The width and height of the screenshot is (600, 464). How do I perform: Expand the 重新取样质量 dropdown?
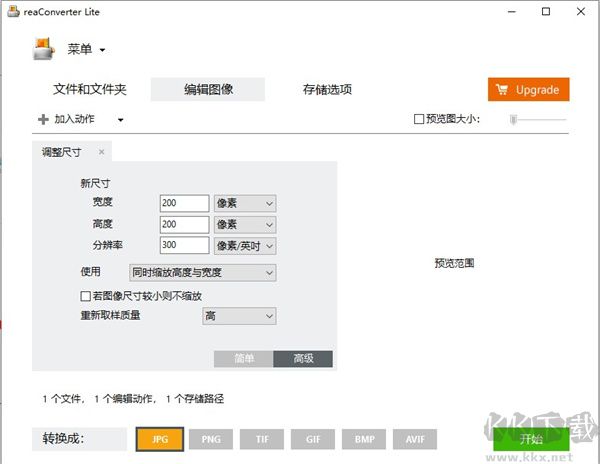[238, 316]
